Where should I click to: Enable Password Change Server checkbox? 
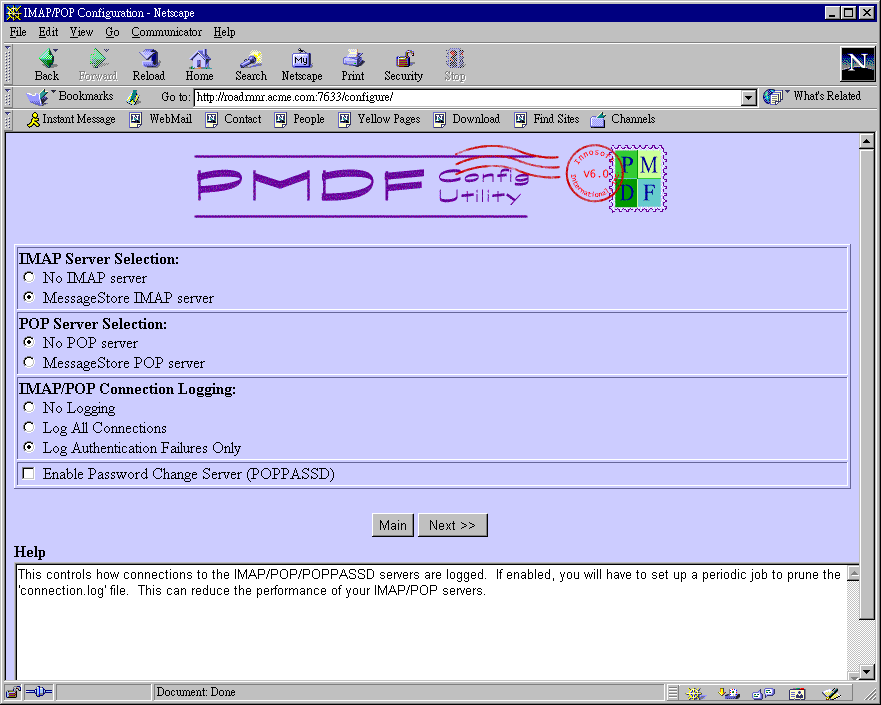pos(29,474)
